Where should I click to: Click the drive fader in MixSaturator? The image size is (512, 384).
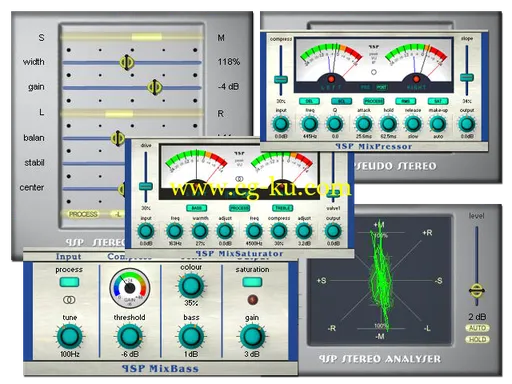(x=146, y=186)
